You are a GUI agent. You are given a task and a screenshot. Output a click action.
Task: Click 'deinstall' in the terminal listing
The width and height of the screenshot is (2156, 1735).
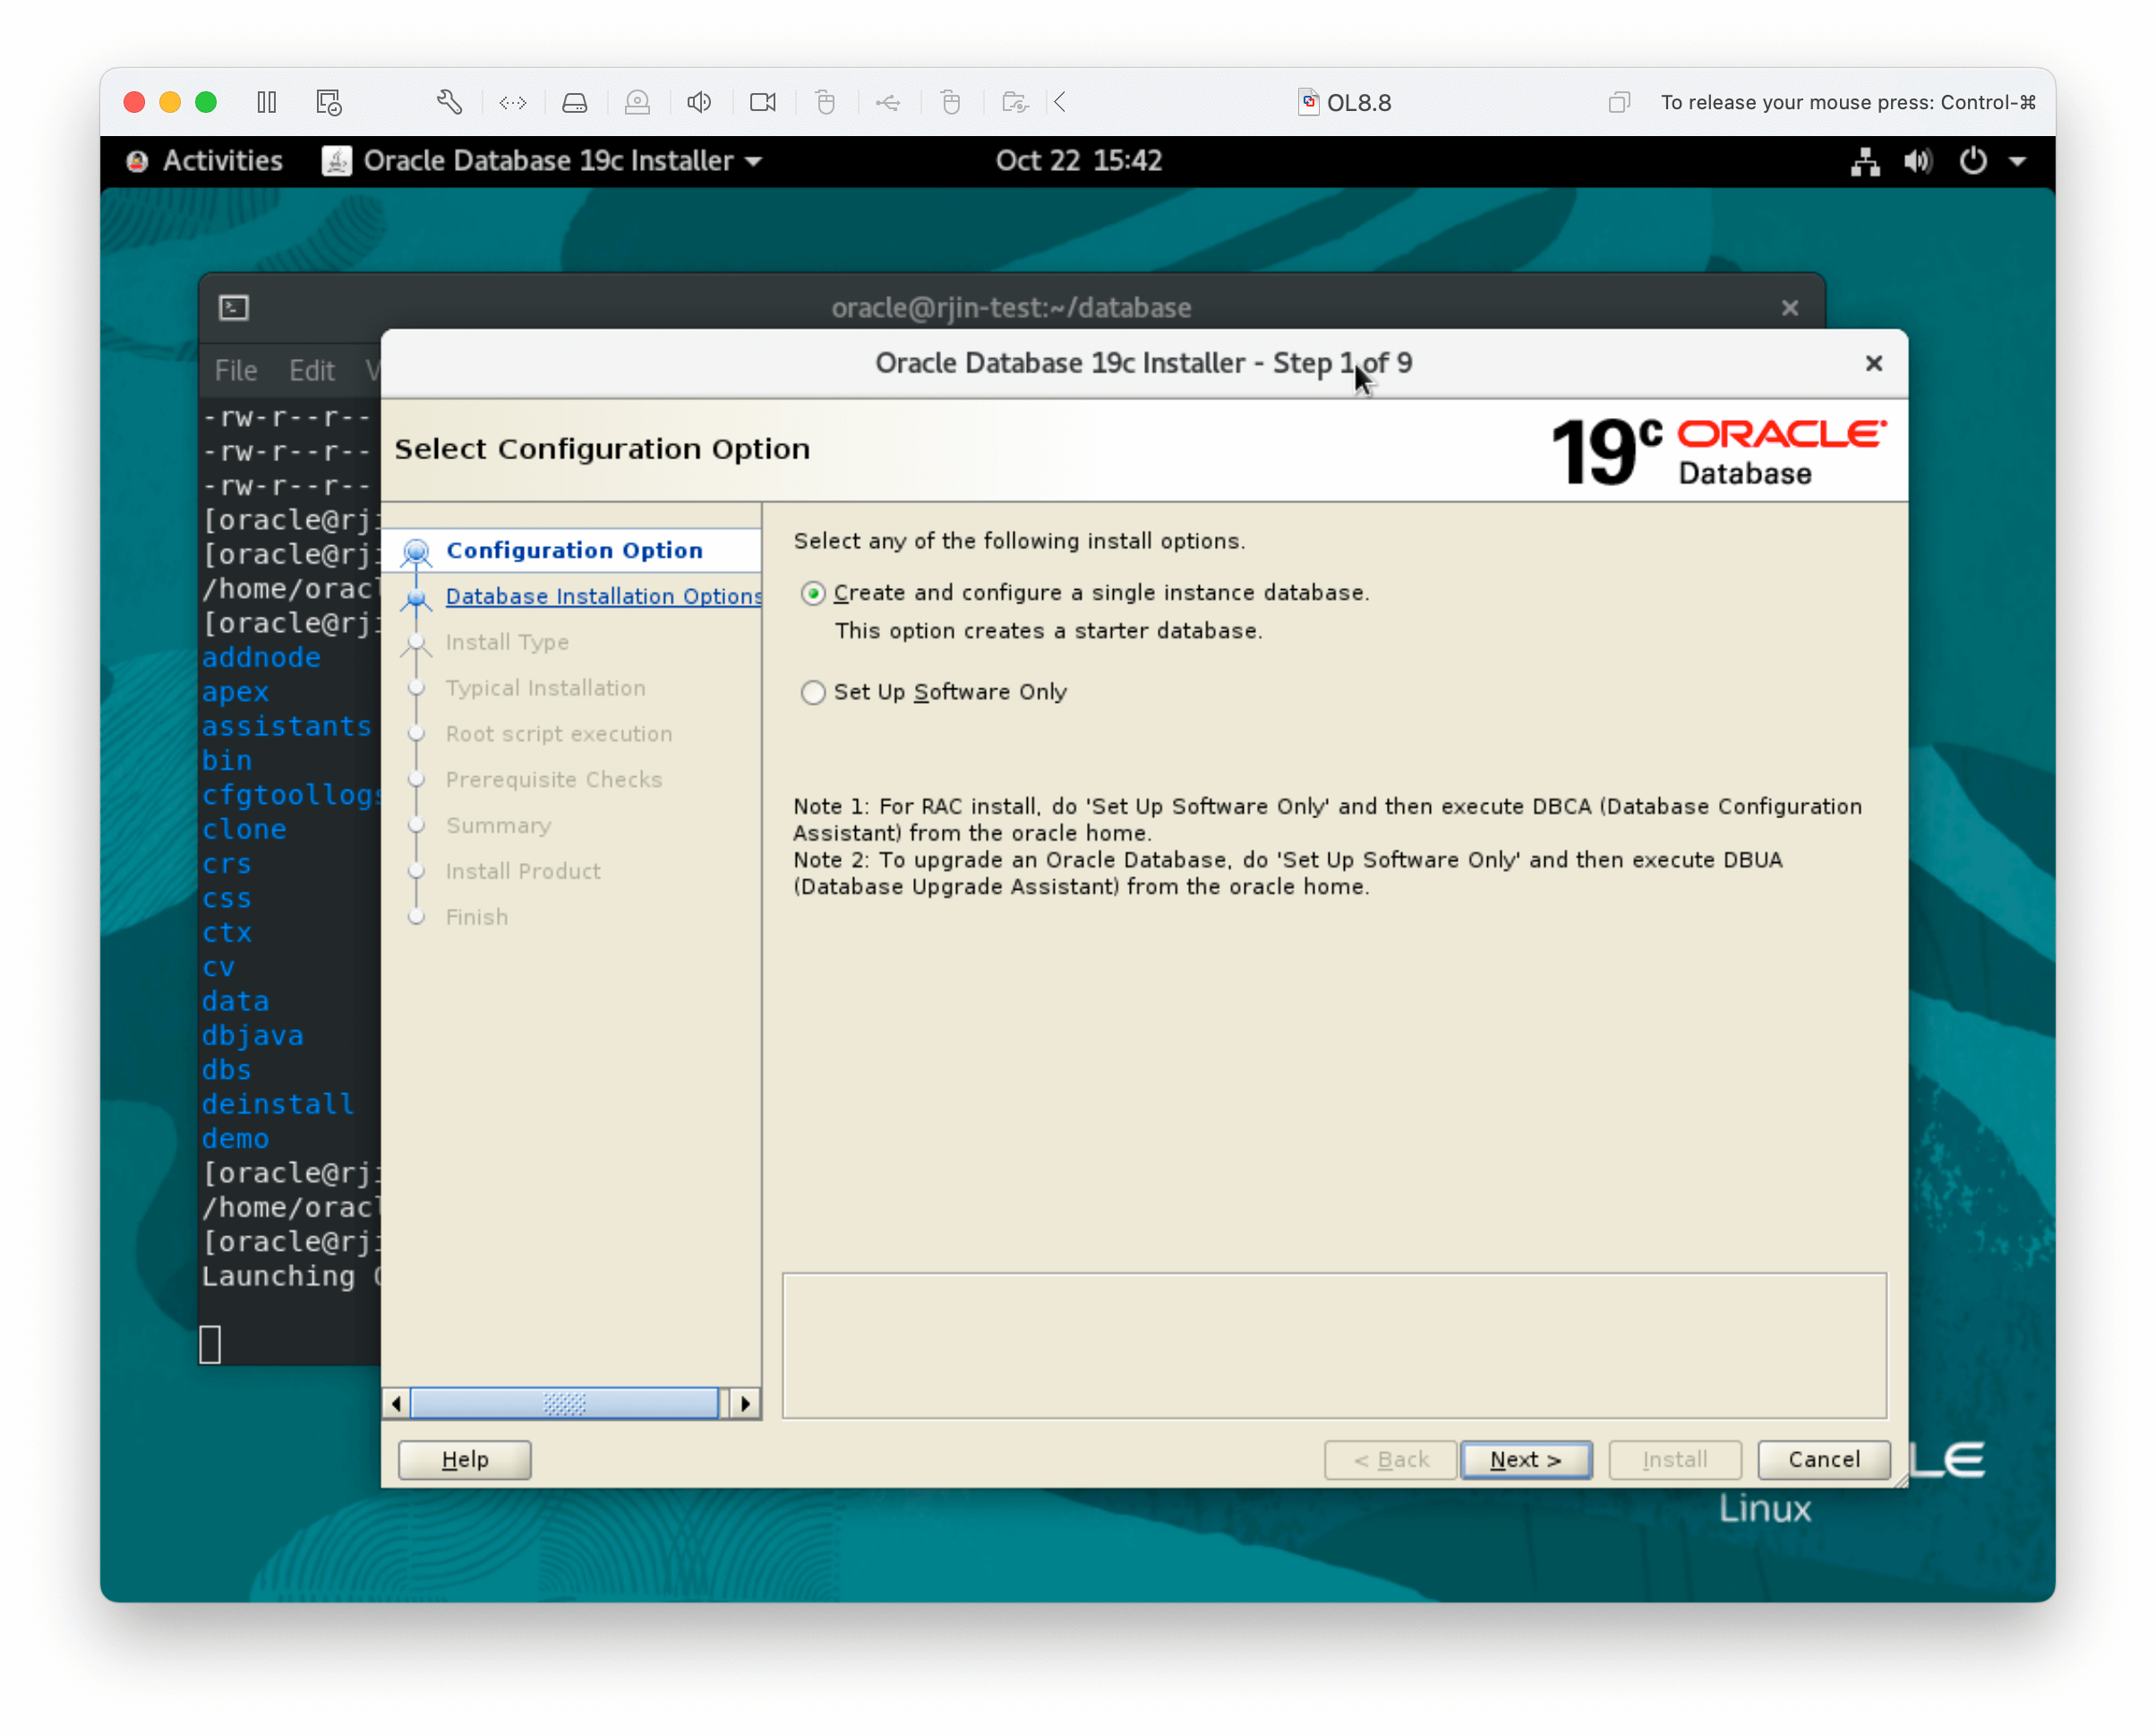(278, 1104)
